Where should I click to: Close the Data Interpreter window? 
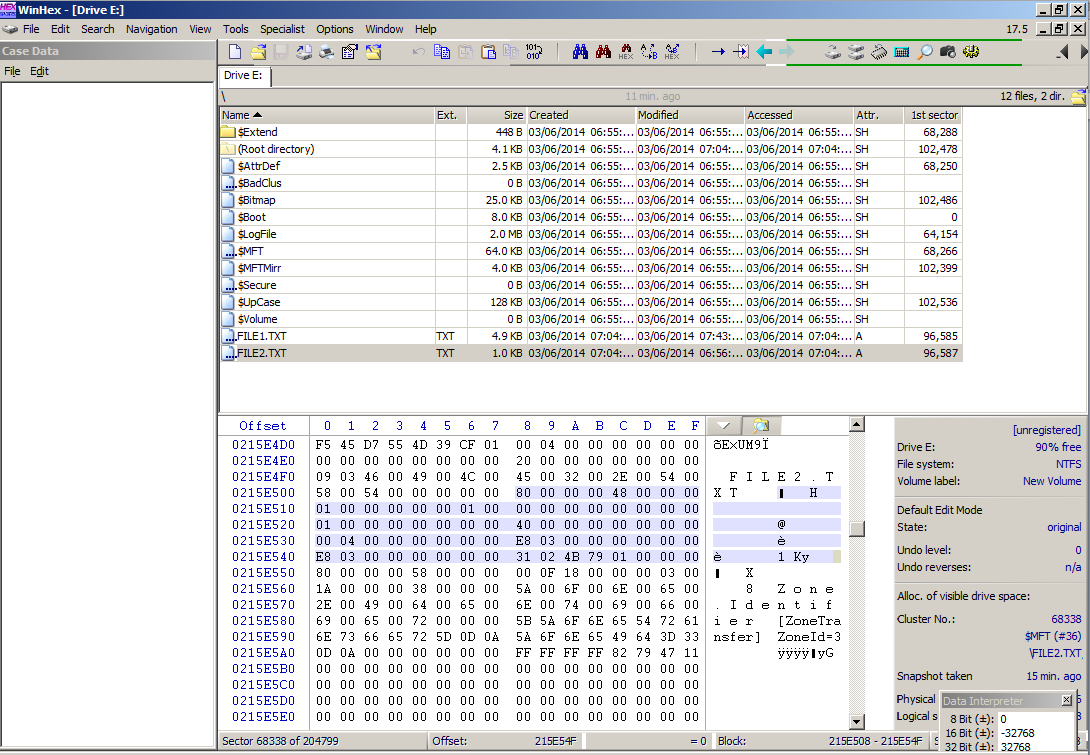point(1066,701)
